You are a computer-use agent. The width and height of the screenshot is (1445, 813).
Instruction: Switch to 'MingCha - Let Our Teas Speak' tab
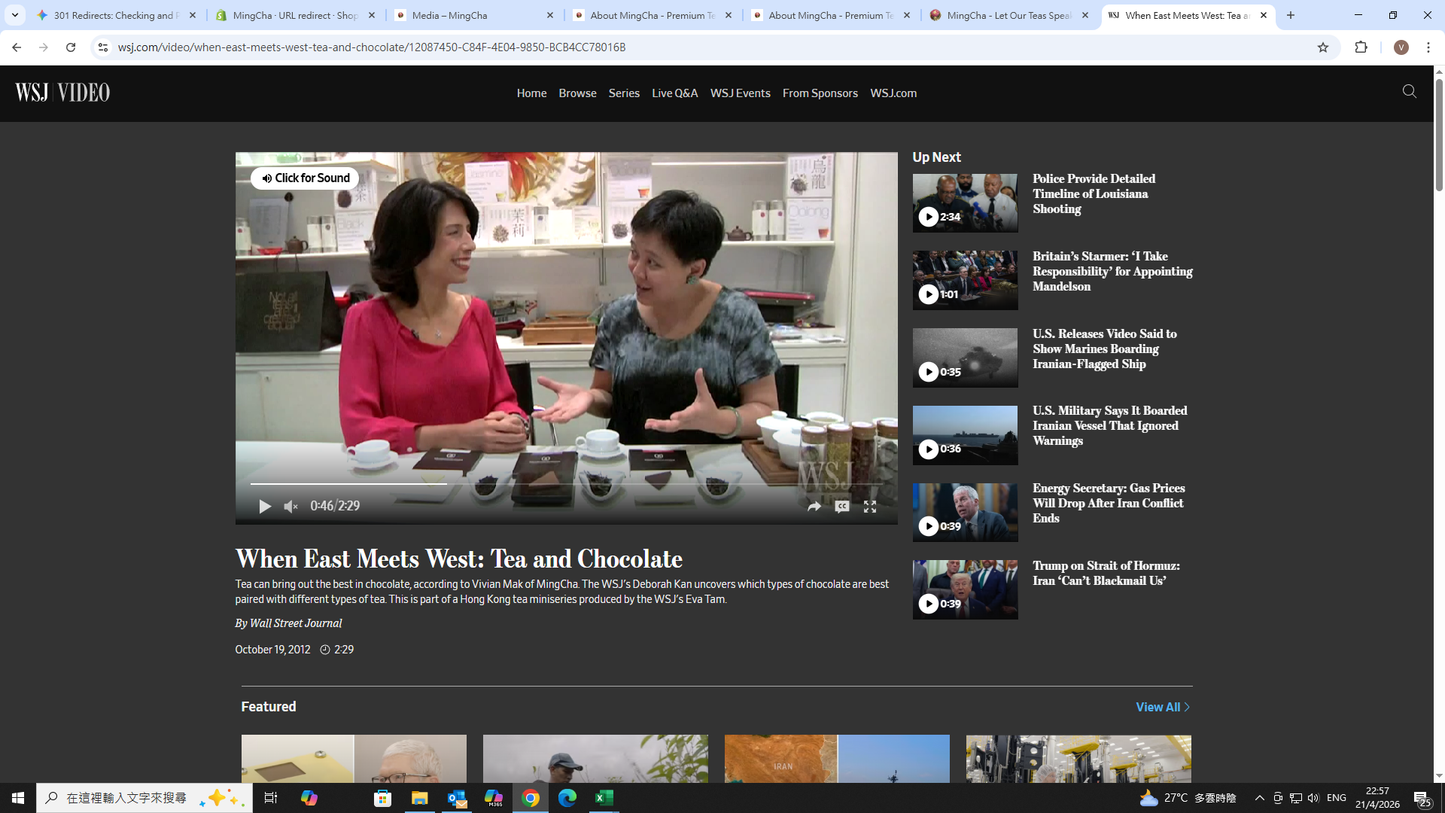[1010, 15]
